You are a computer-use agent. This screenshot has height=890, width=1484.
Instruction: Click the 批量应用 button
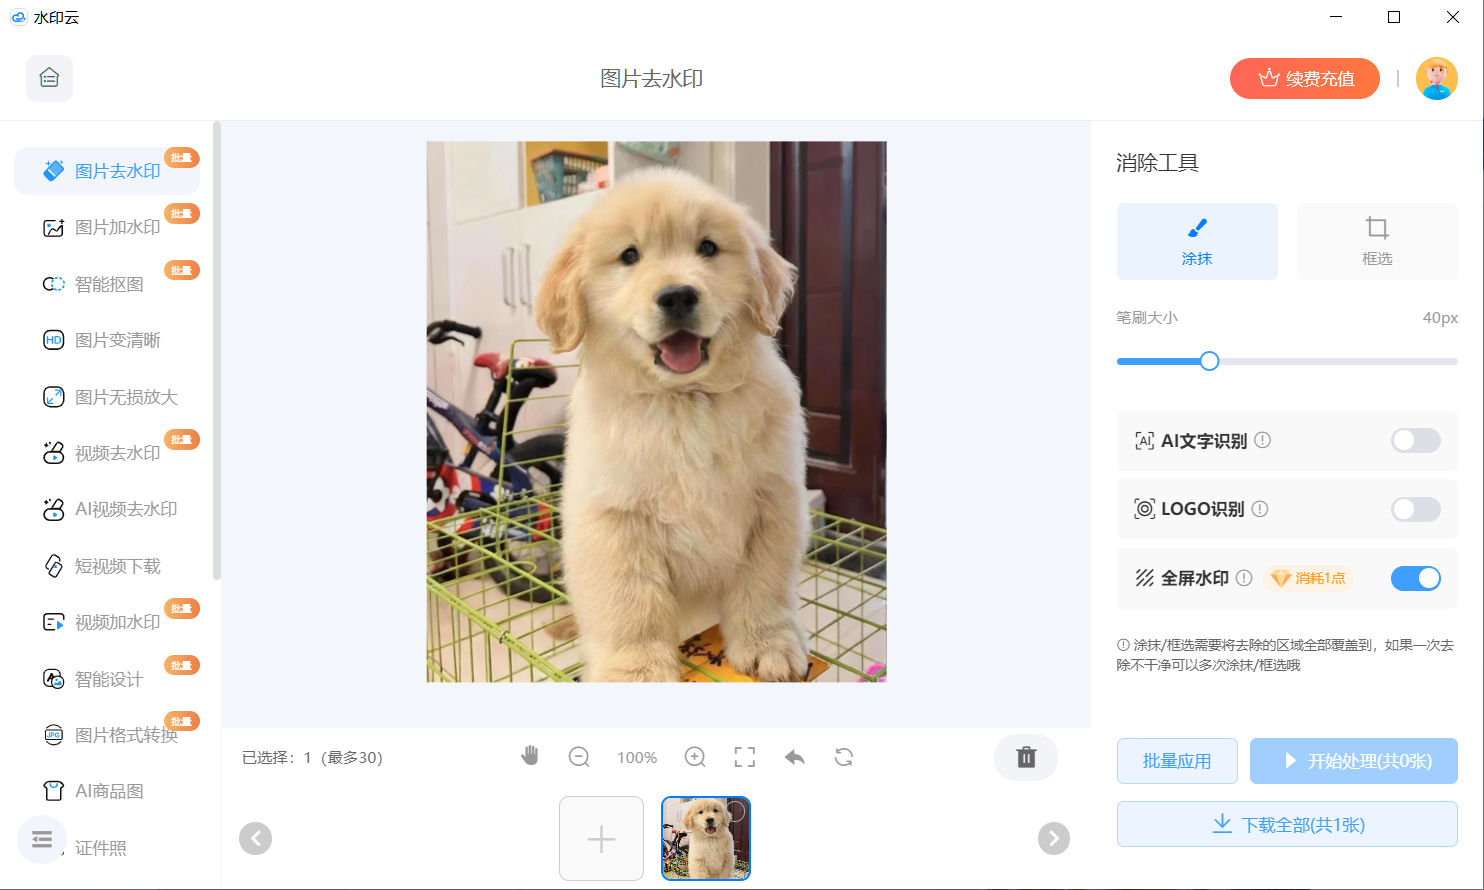tap(1177, 761)
